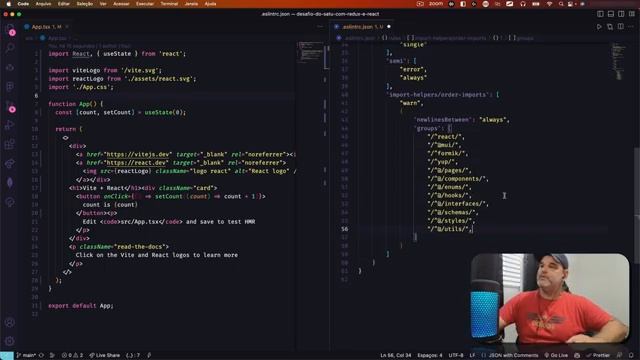
Task: Click Ln 56, Col 34 in status bar
Action: coord(396,355)
